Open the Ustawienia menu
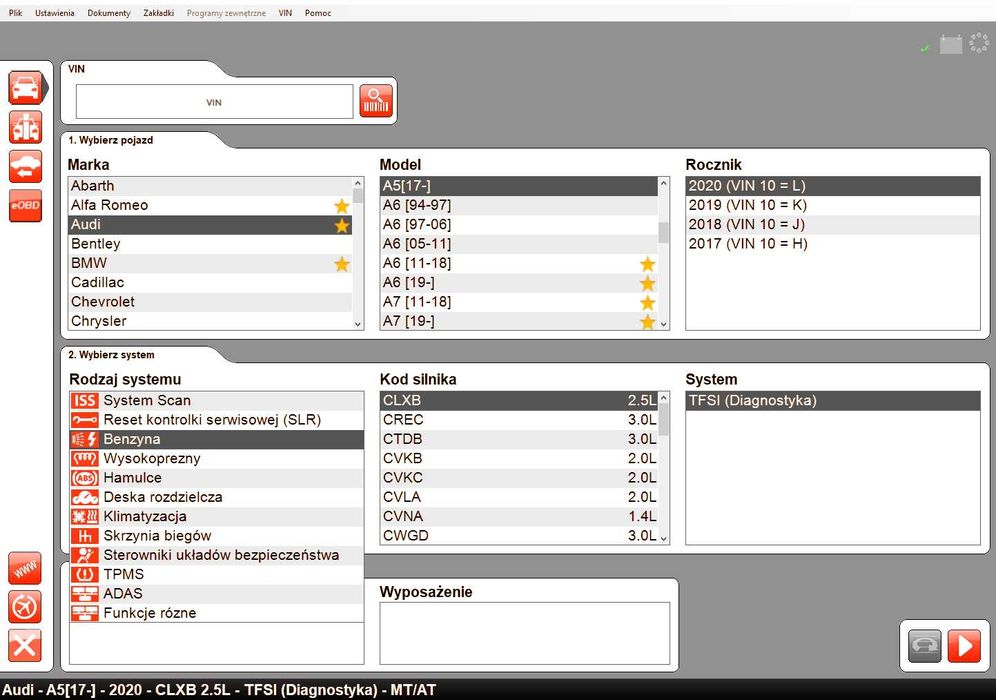The image size is (996, 700). (x=55, y=13)
